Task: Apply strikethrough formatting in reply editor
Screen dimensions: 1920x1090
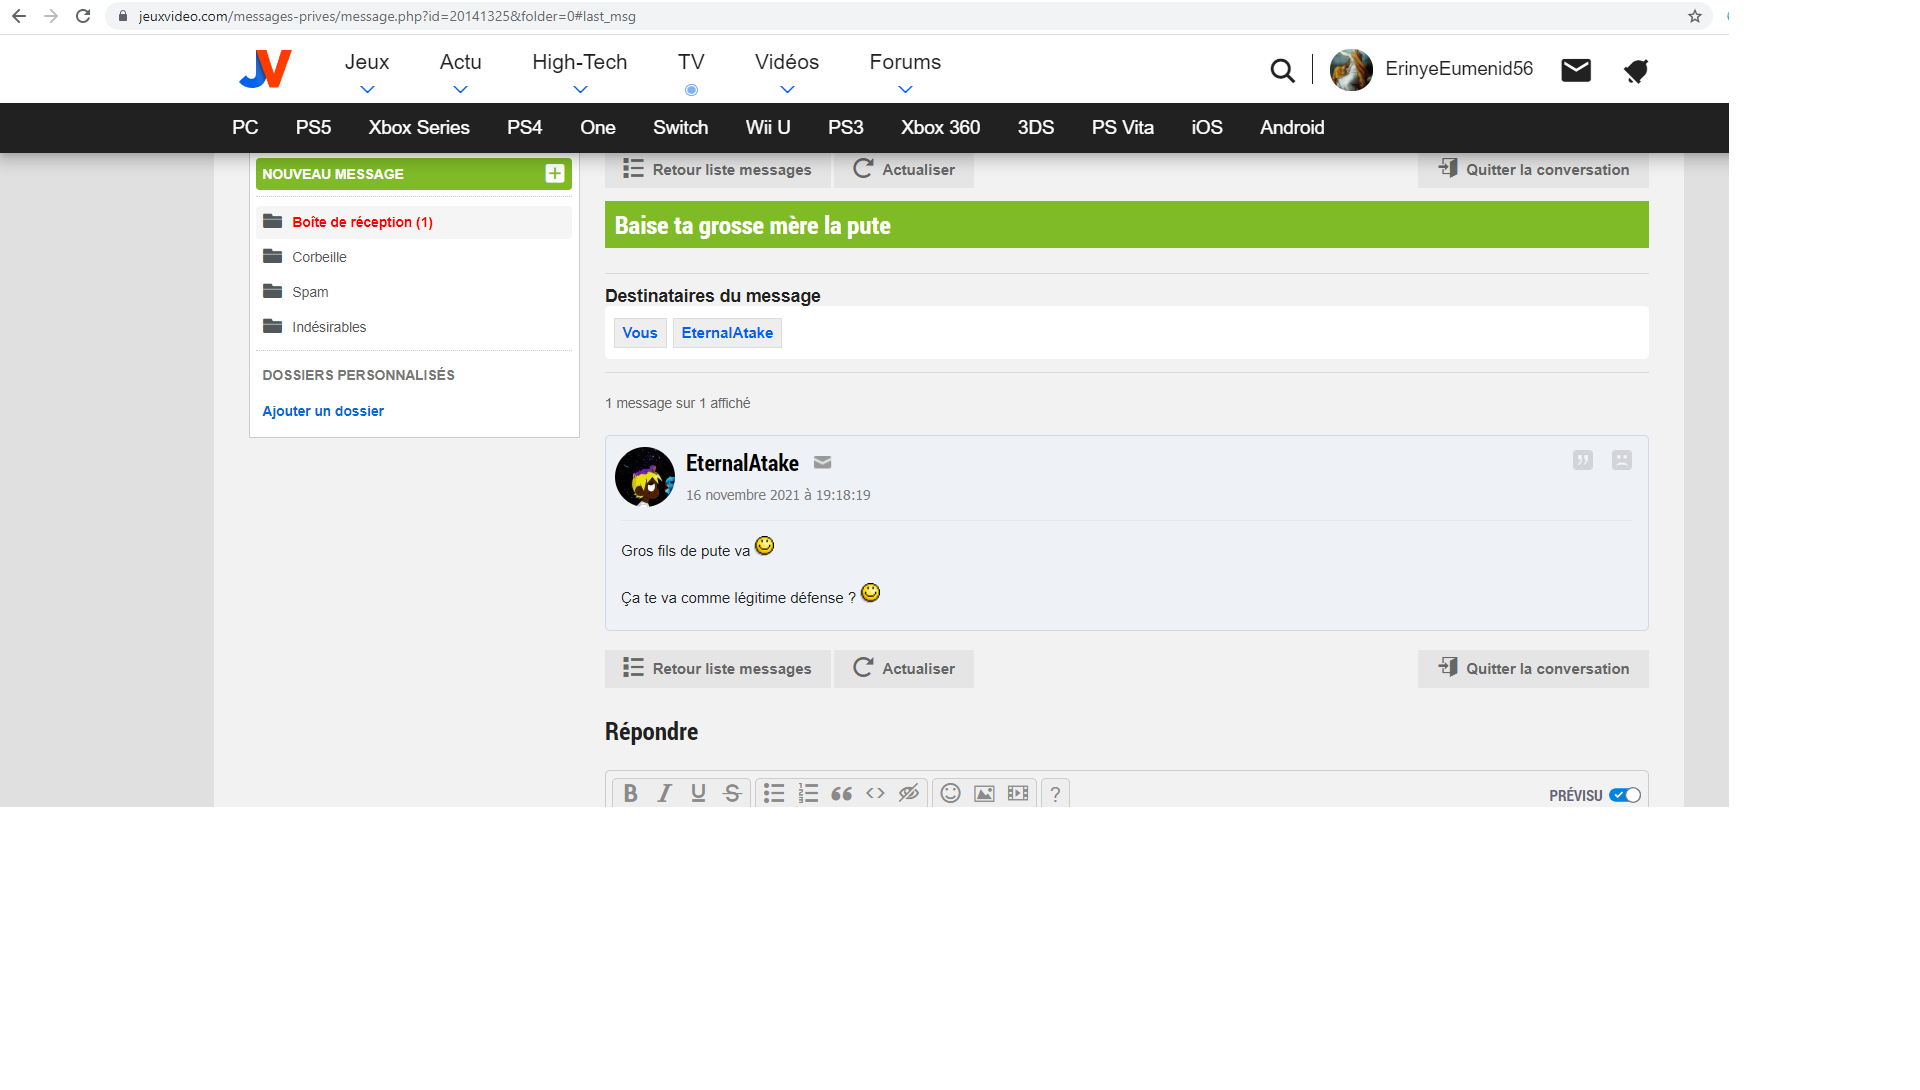Action: click(732, 793)
